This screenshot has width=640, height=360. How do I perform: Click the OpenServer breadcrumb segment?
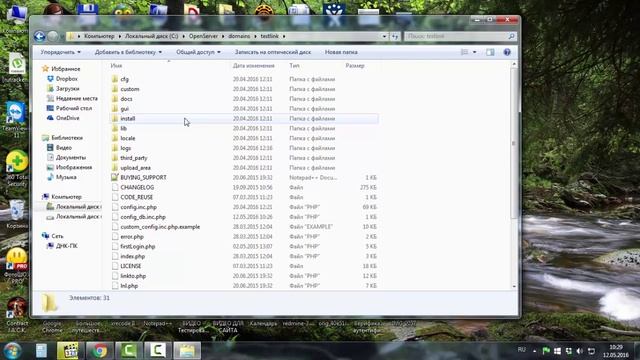pos(203,36)
